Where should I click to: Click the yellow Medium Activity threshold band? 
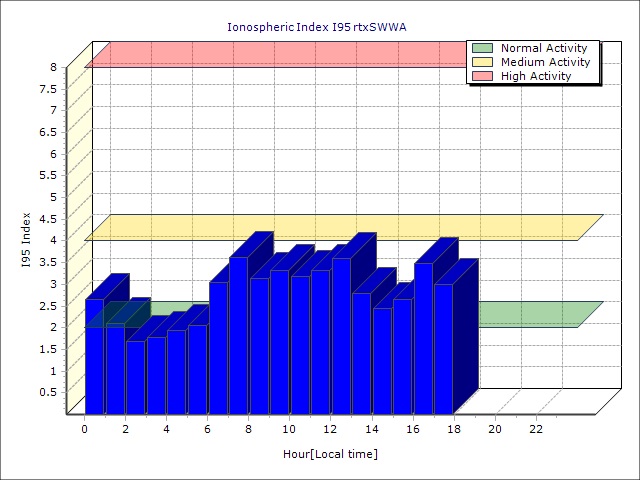tap(340, 227)
